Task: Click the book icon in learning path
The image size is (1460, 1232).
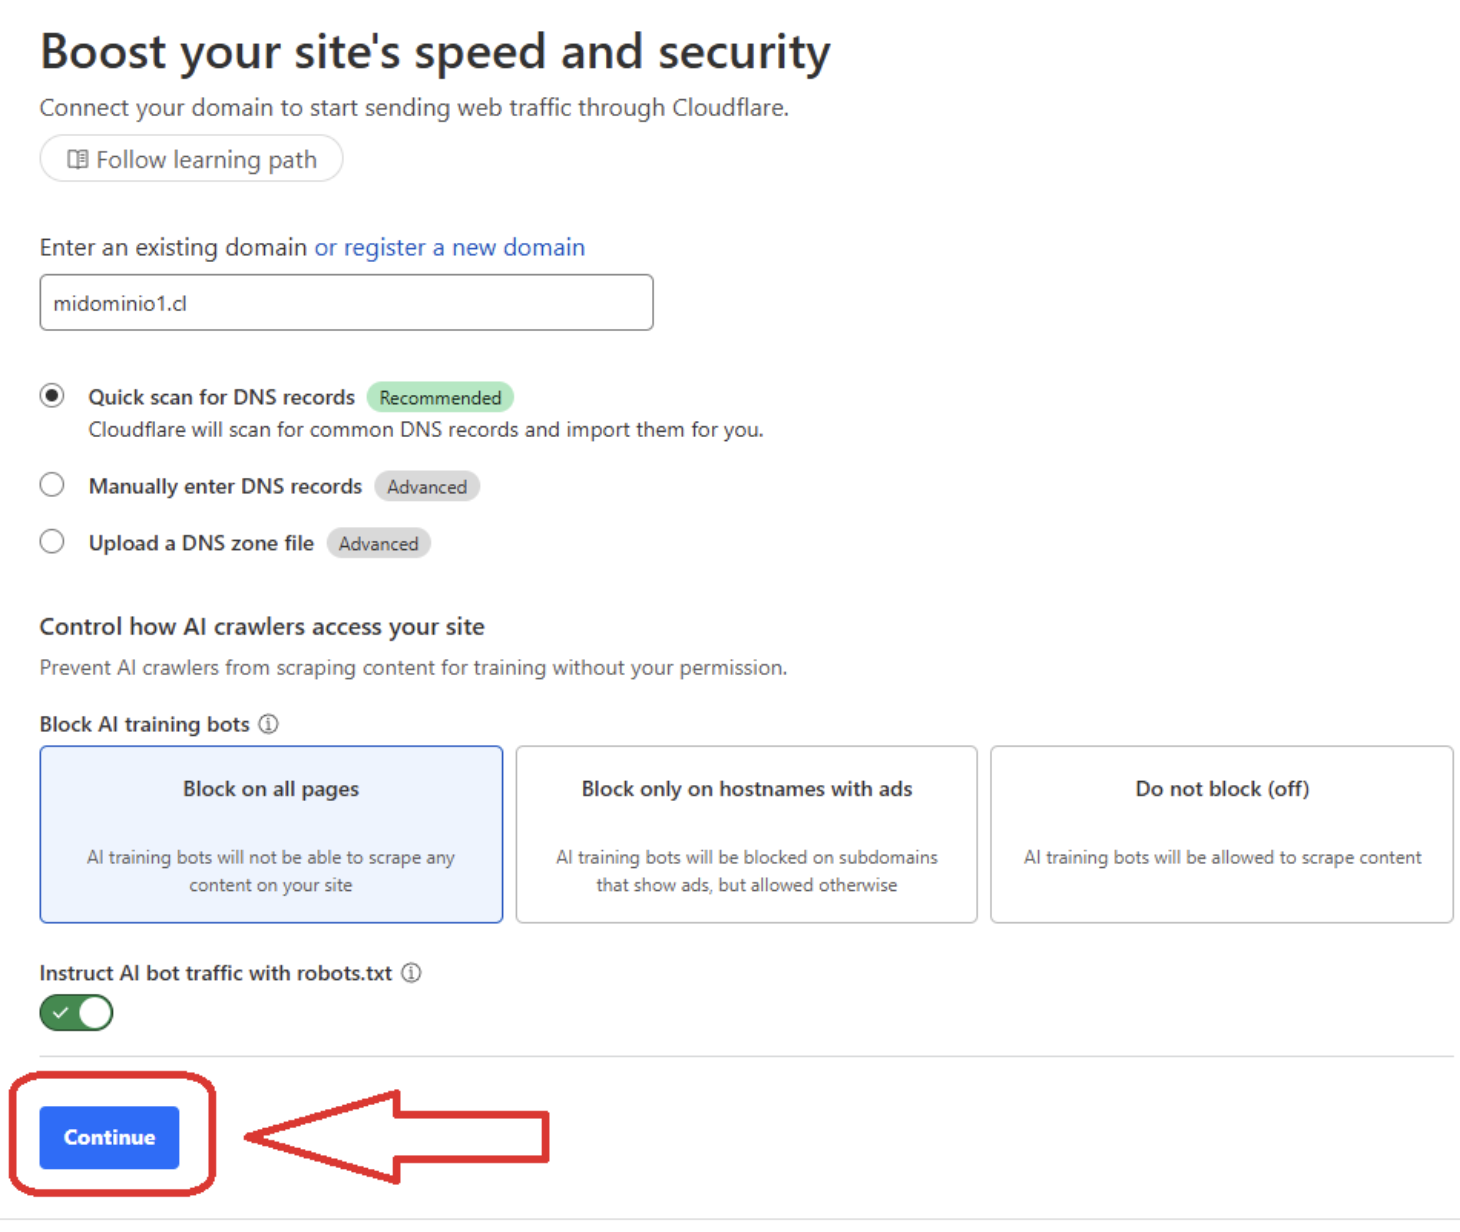Action: [77, 160]
